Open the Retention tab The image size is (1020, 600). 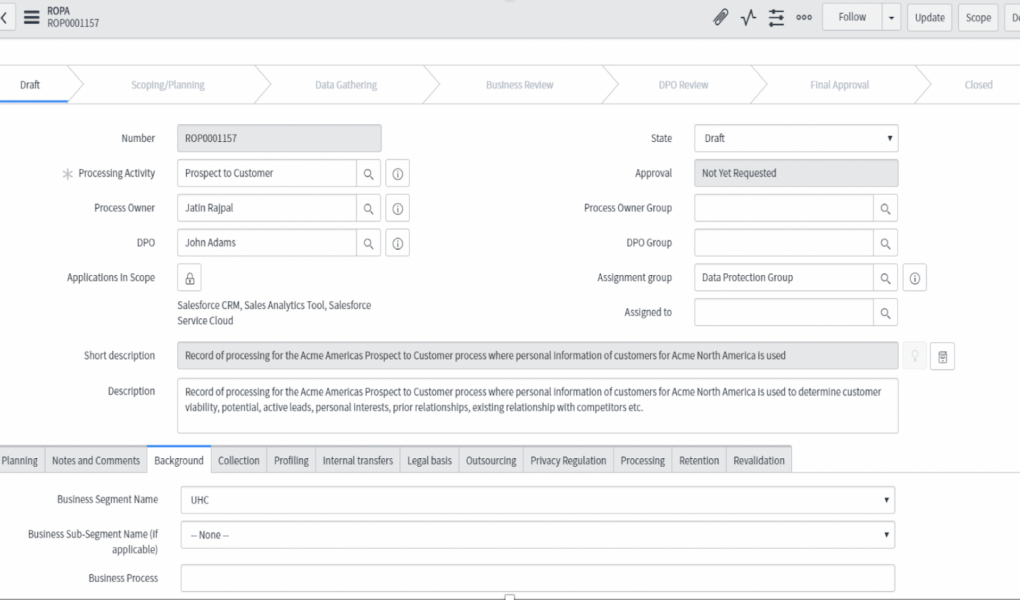click(699, 460)
